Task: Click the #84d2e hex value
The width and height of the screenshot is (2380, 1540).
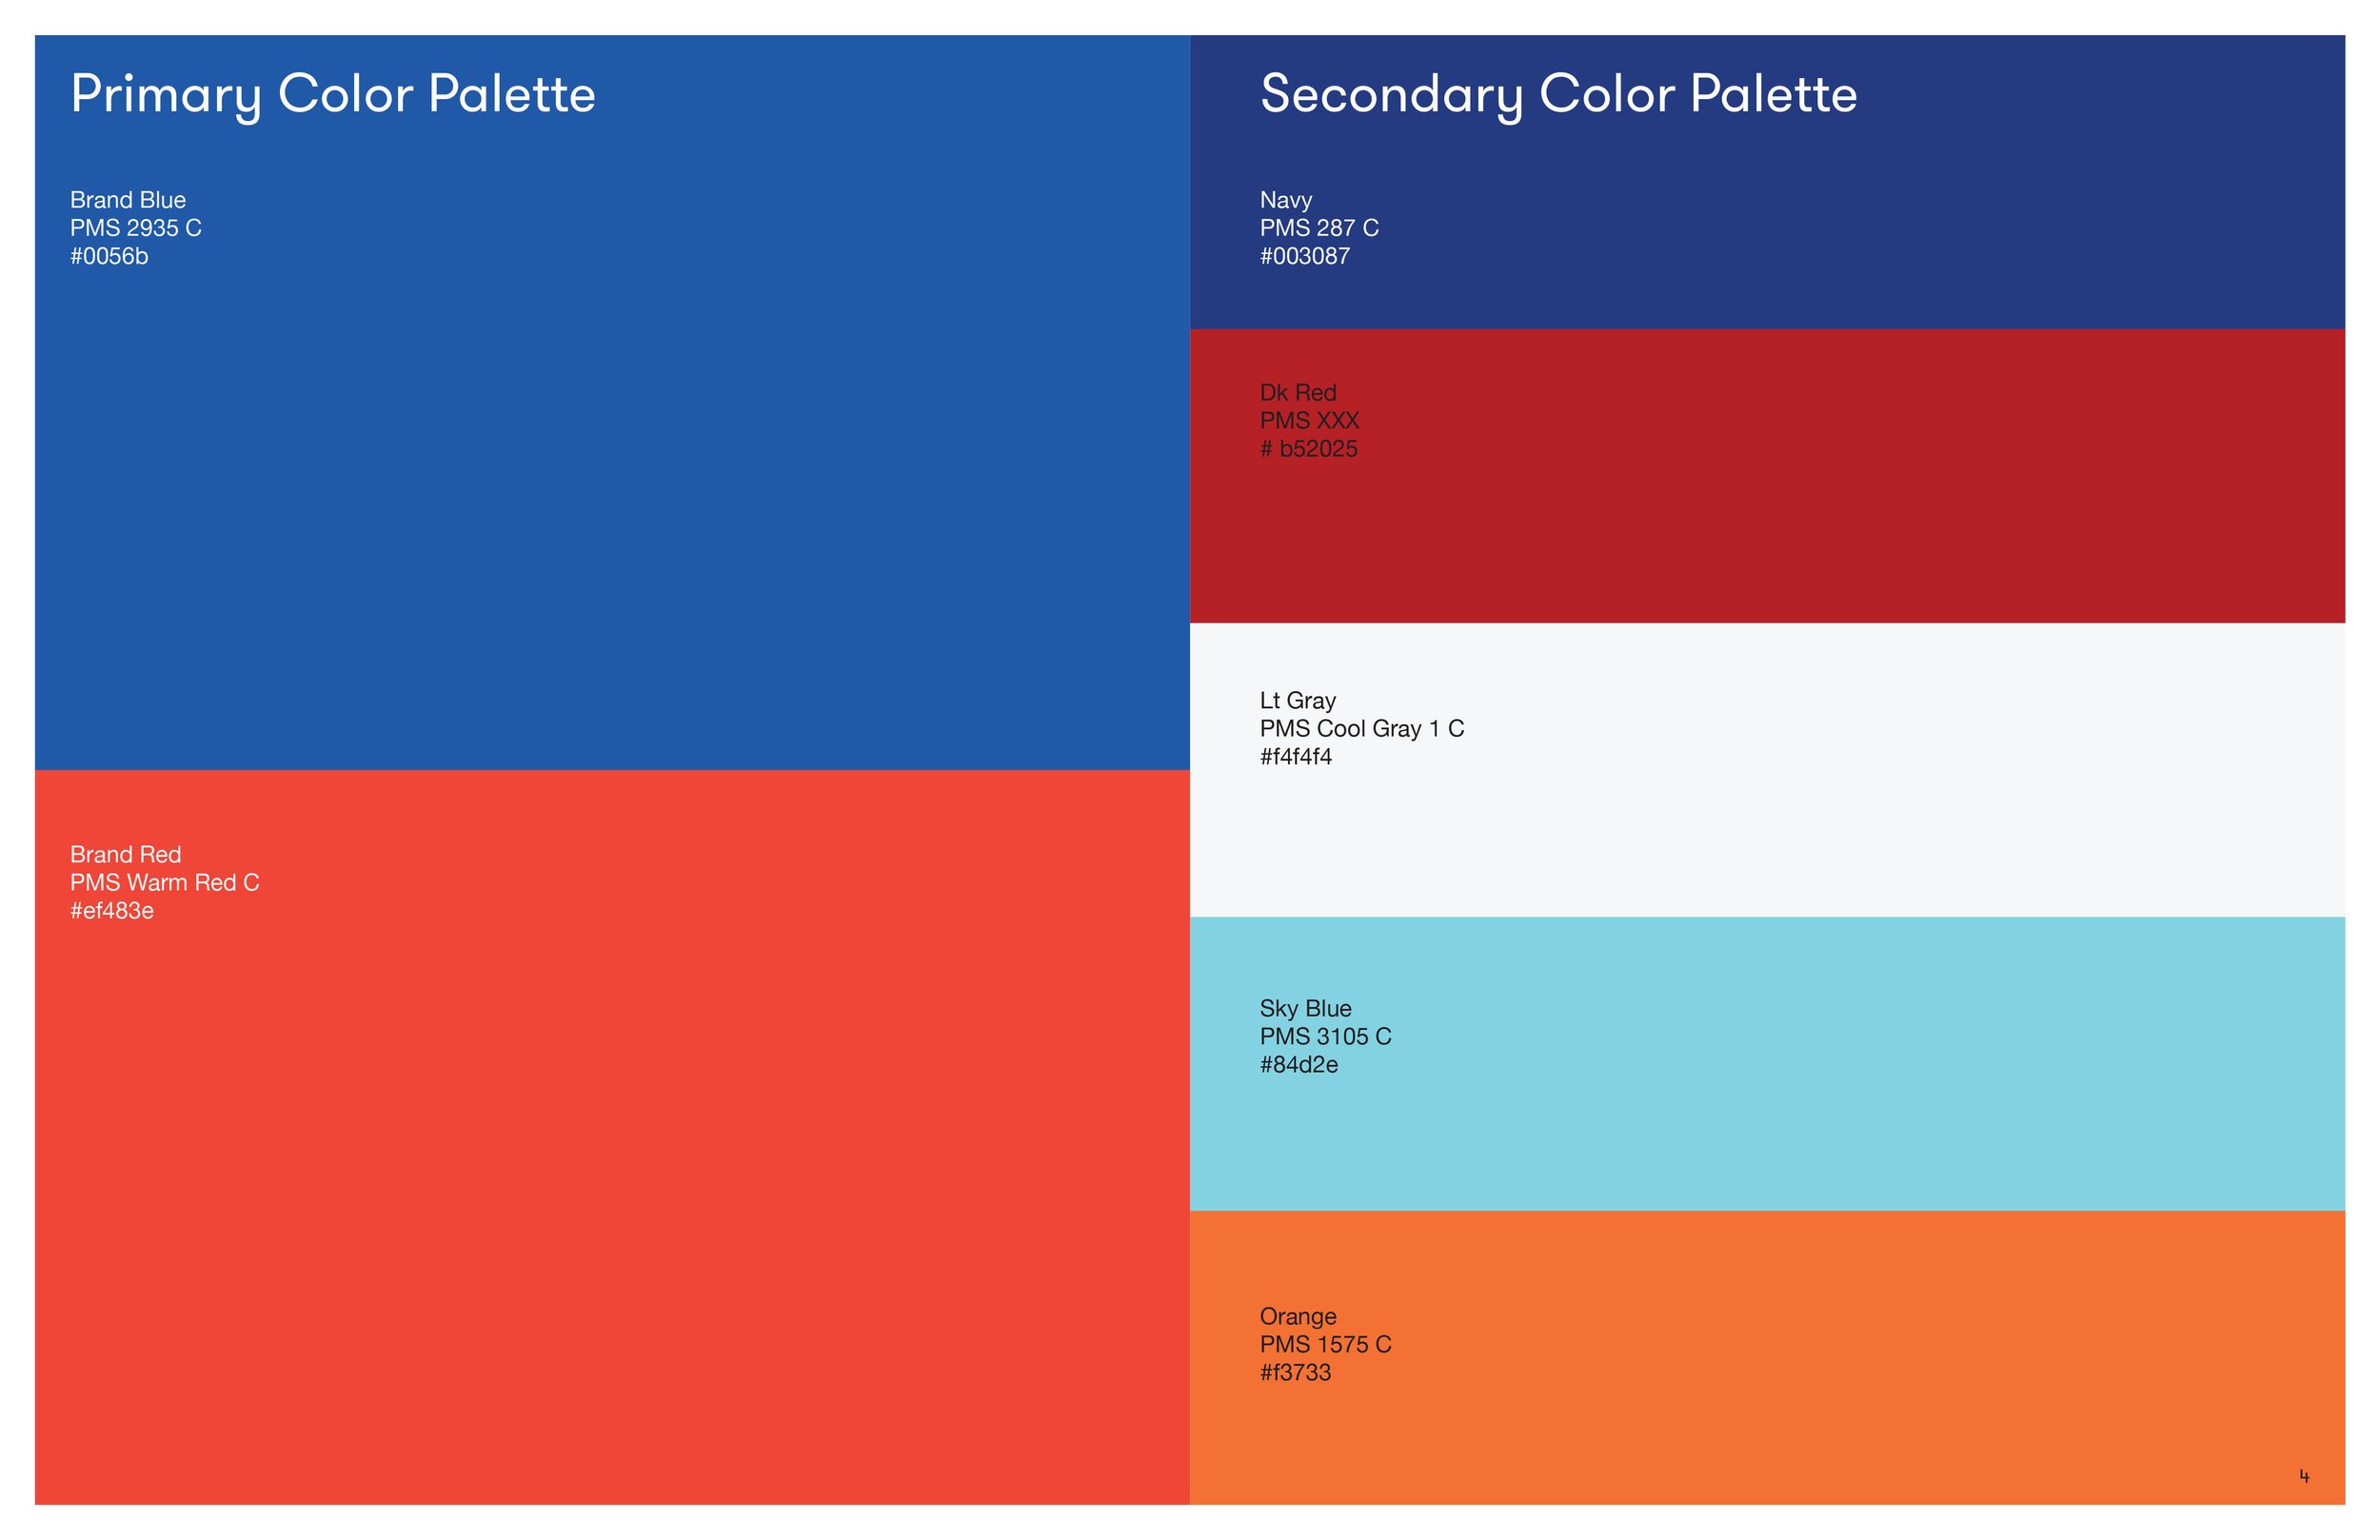Action: (x=1299, y=1065)
